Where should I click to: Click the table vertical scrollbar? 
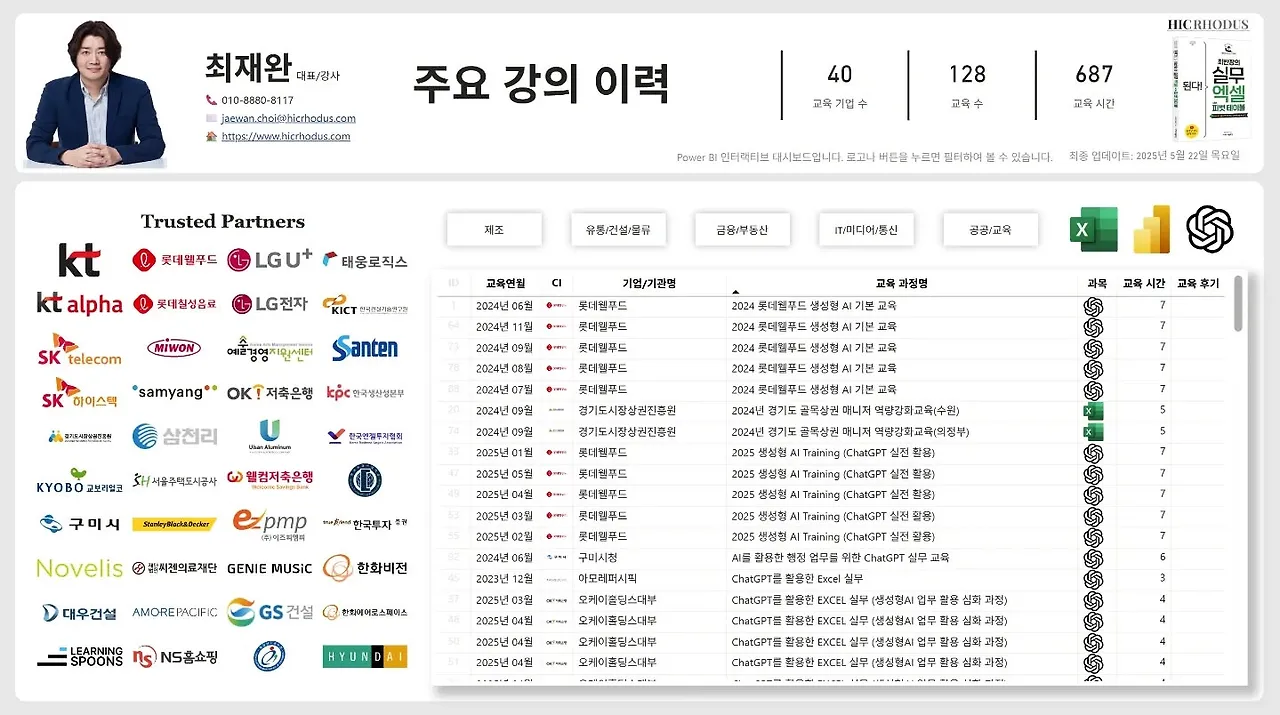[1237, 304]
